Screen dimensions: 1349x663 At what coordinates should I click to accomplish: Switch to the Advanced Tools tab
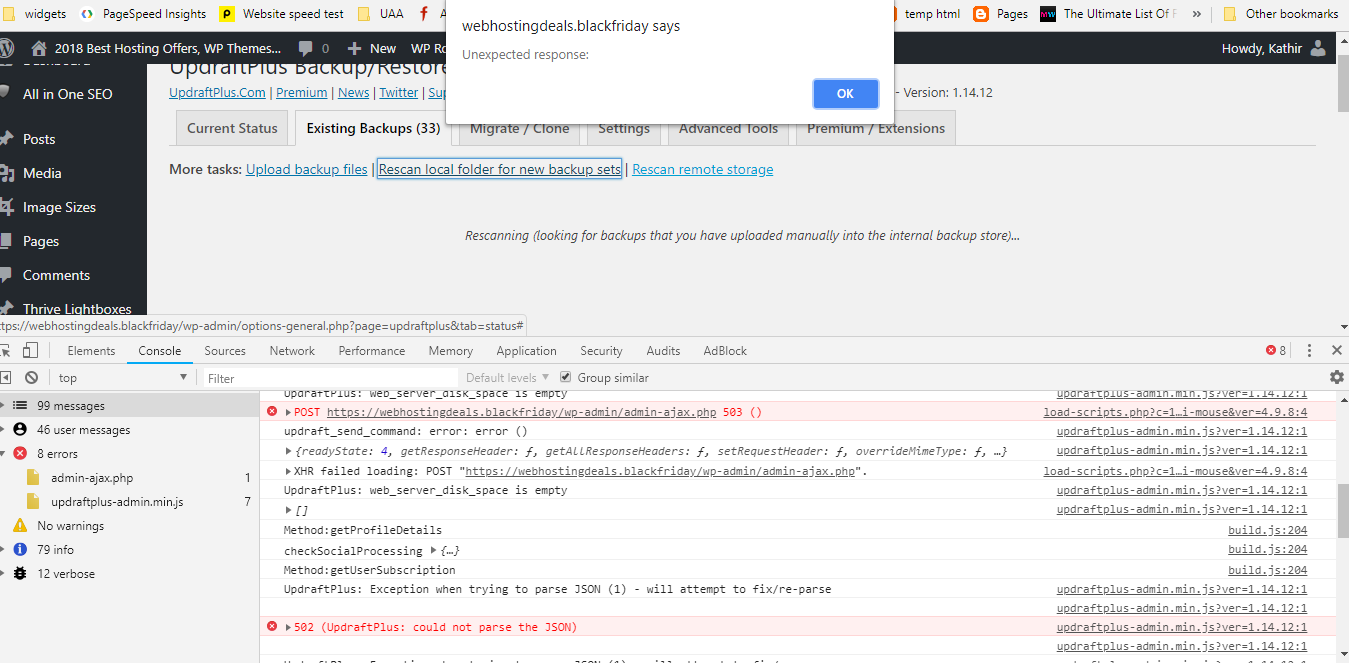point(728,128)
